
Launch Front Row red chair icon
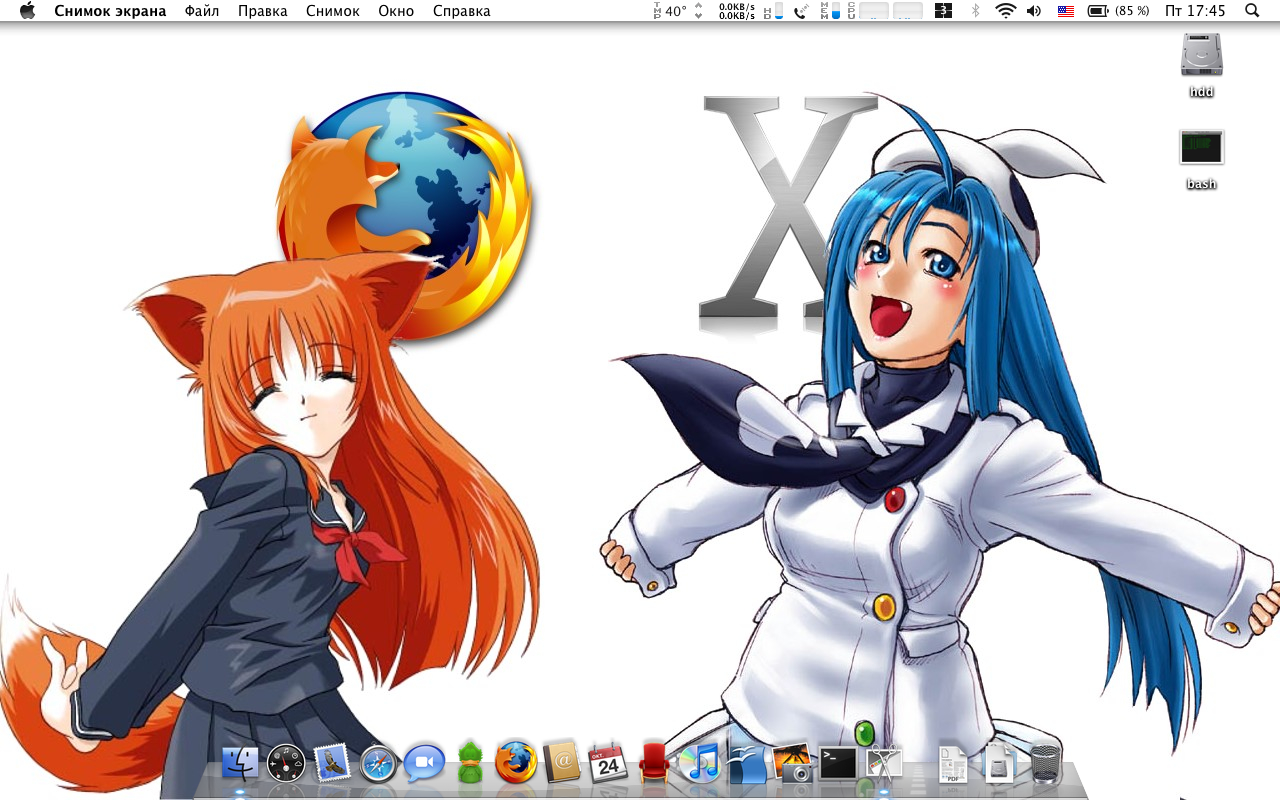click(654, 764)
